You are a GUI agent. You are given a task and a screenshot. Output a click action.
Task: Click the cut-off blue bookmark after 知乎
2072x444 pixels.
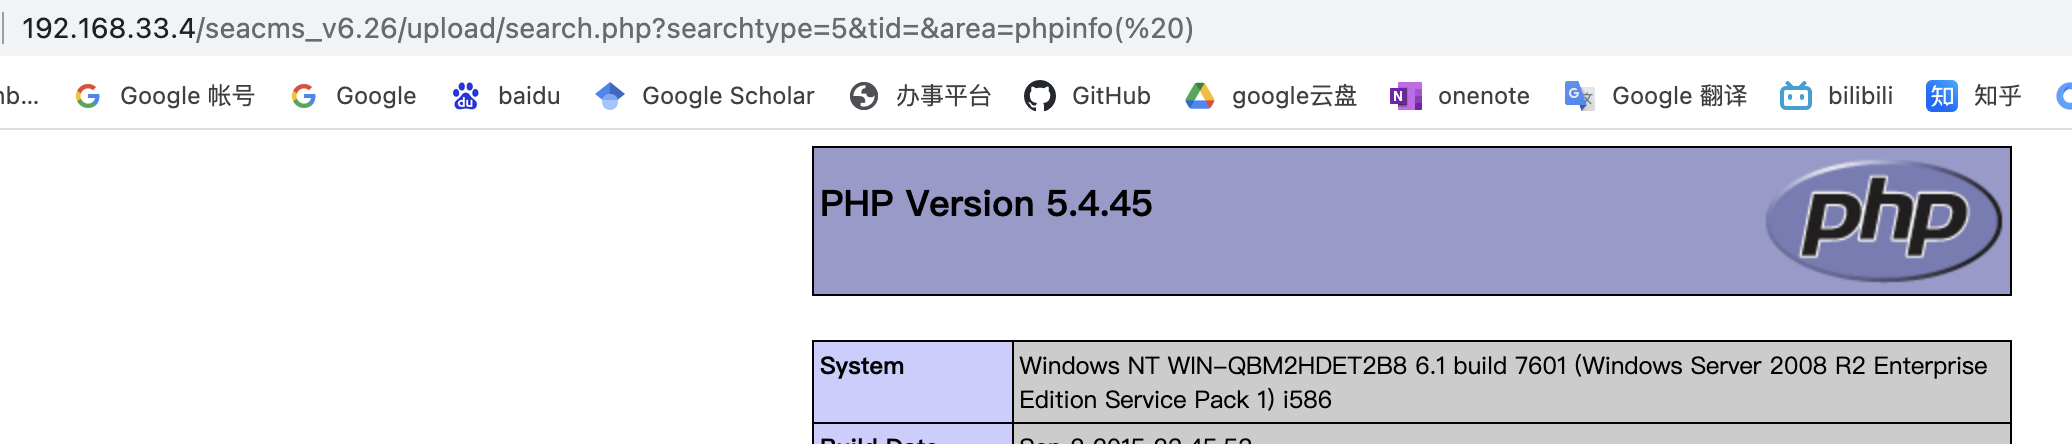click(x=2064, y=96)
